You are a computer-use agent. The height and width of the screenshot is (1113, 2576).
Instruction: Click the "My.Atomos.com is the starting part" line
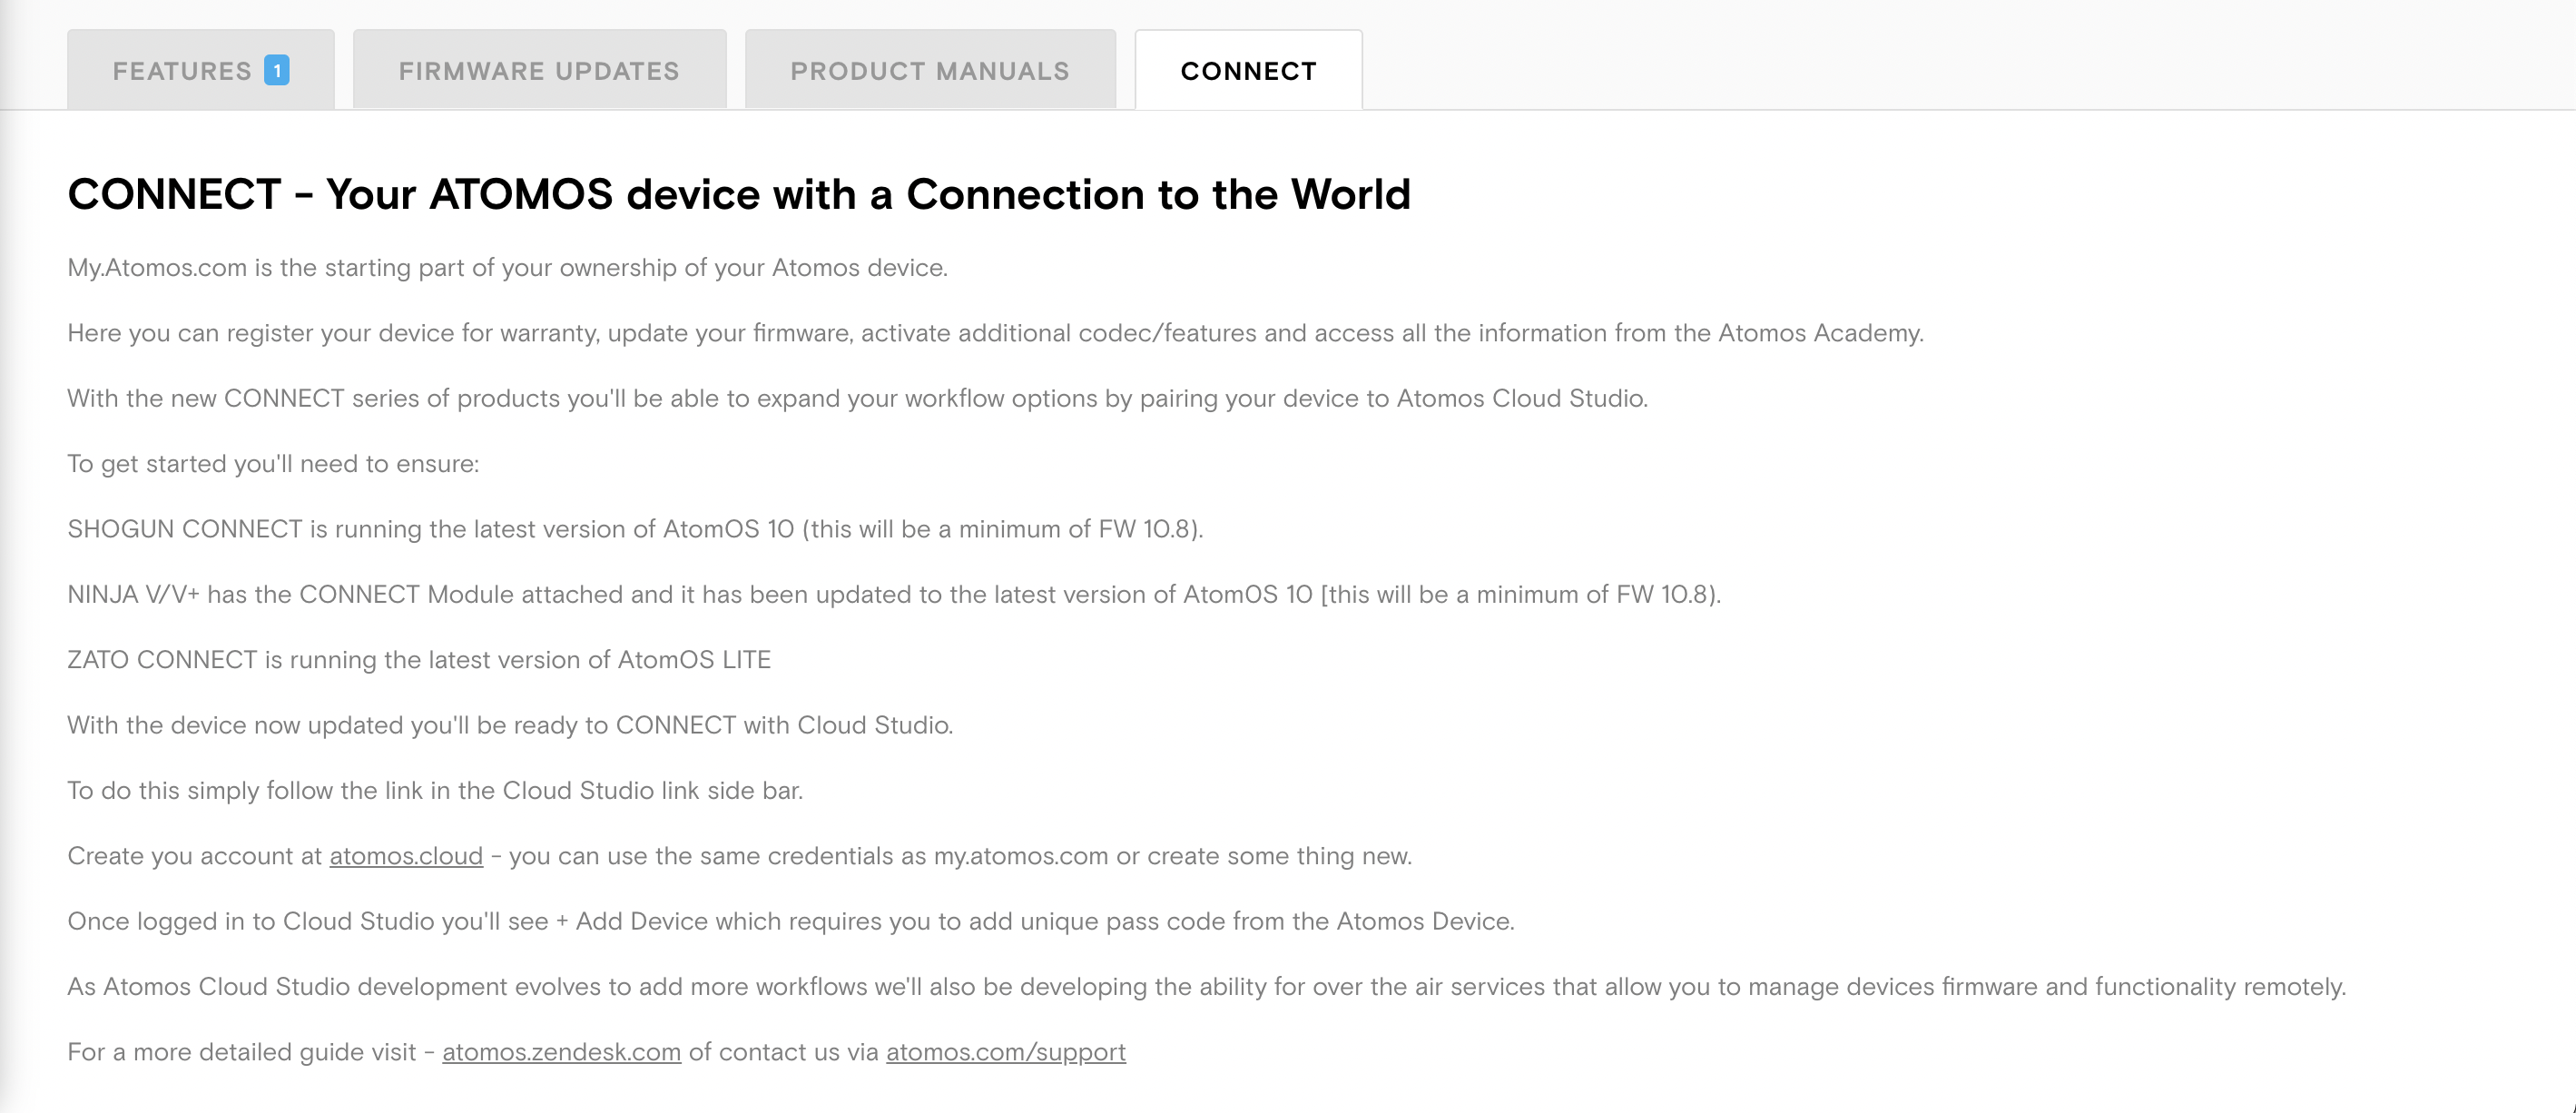[x=508, y=268]
